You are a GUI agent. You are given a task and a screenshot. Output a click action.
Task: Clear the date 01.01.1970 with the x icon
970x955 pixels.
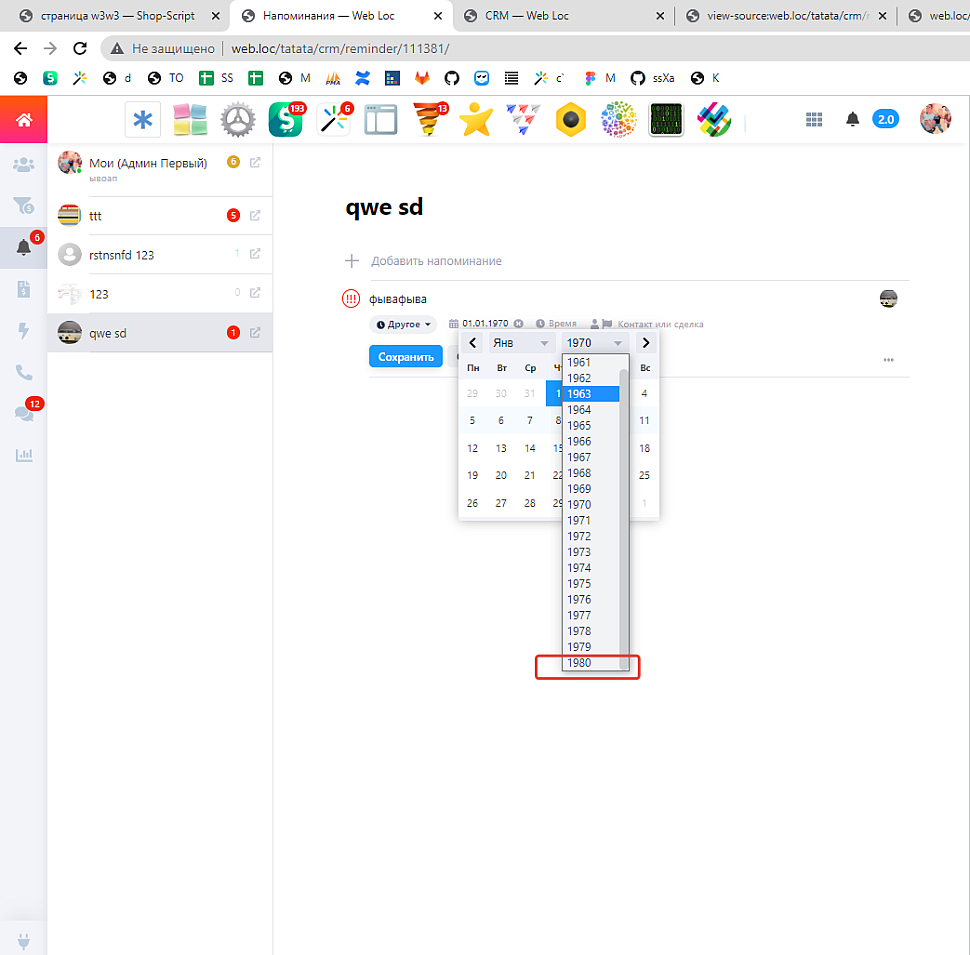(519, 324)
